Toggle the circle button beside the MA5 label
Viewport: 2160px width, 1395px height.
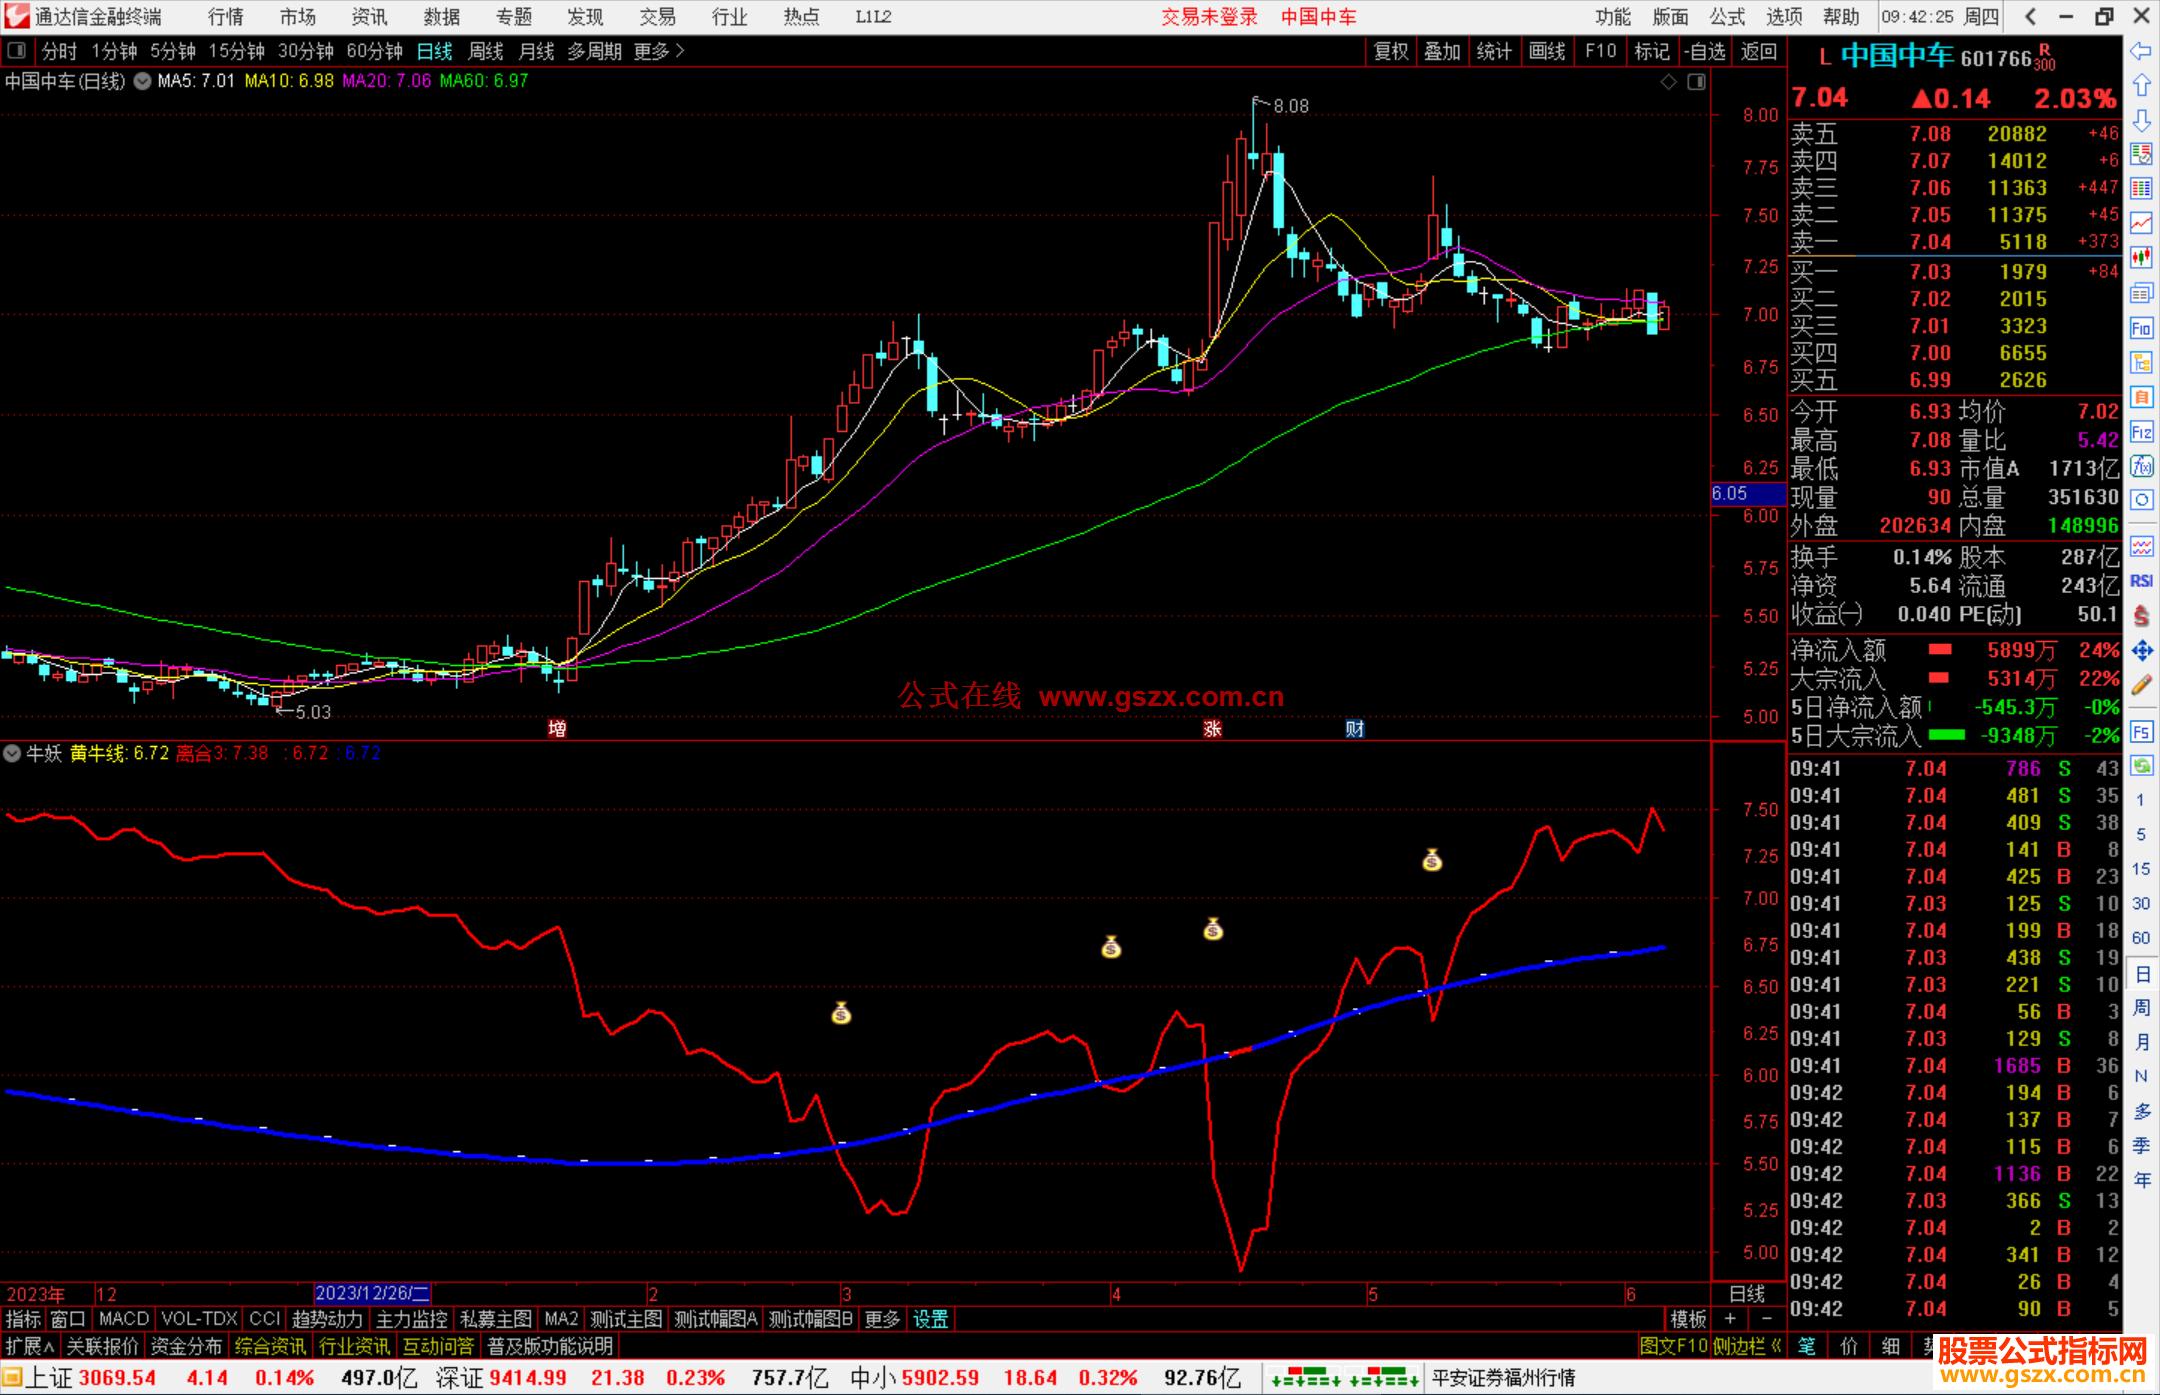pos(143,81)
